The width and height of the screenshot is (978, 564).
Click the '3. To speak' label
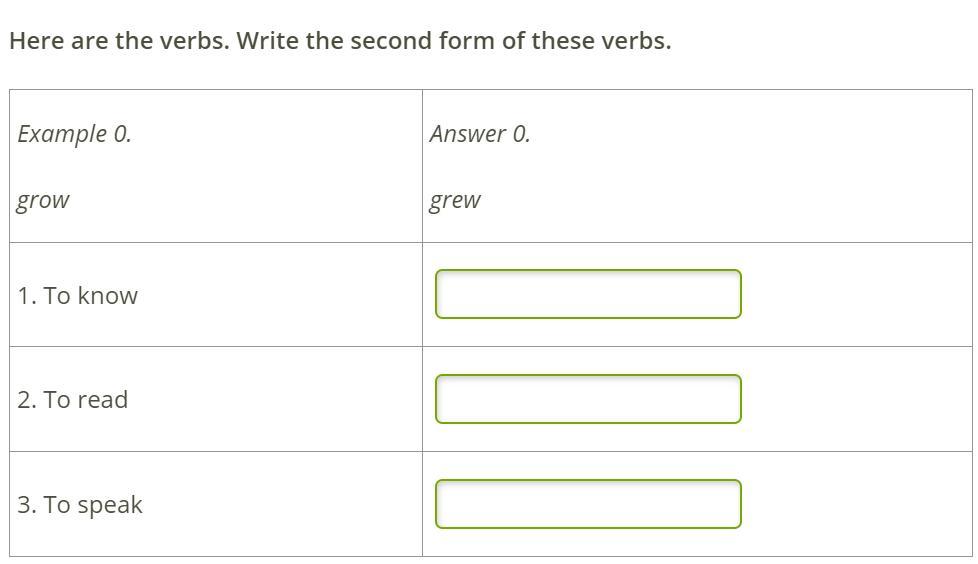point(80,505)
